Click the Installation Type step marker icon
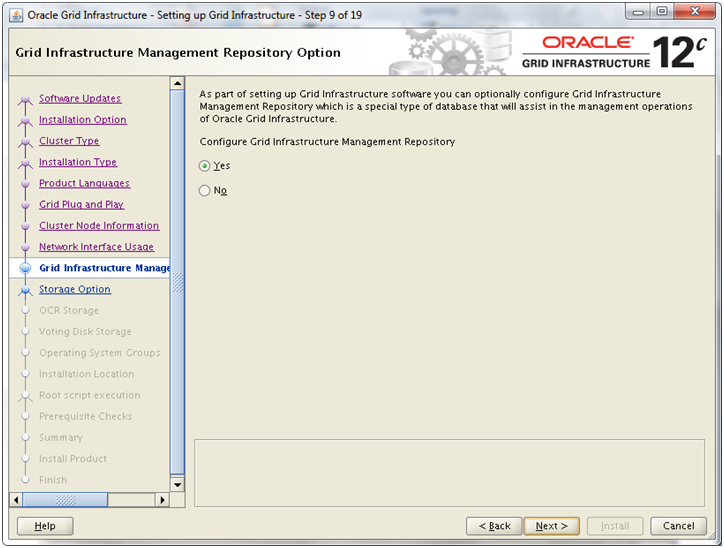The width and height of the screenshot is (724, 548). click(25, 163)
